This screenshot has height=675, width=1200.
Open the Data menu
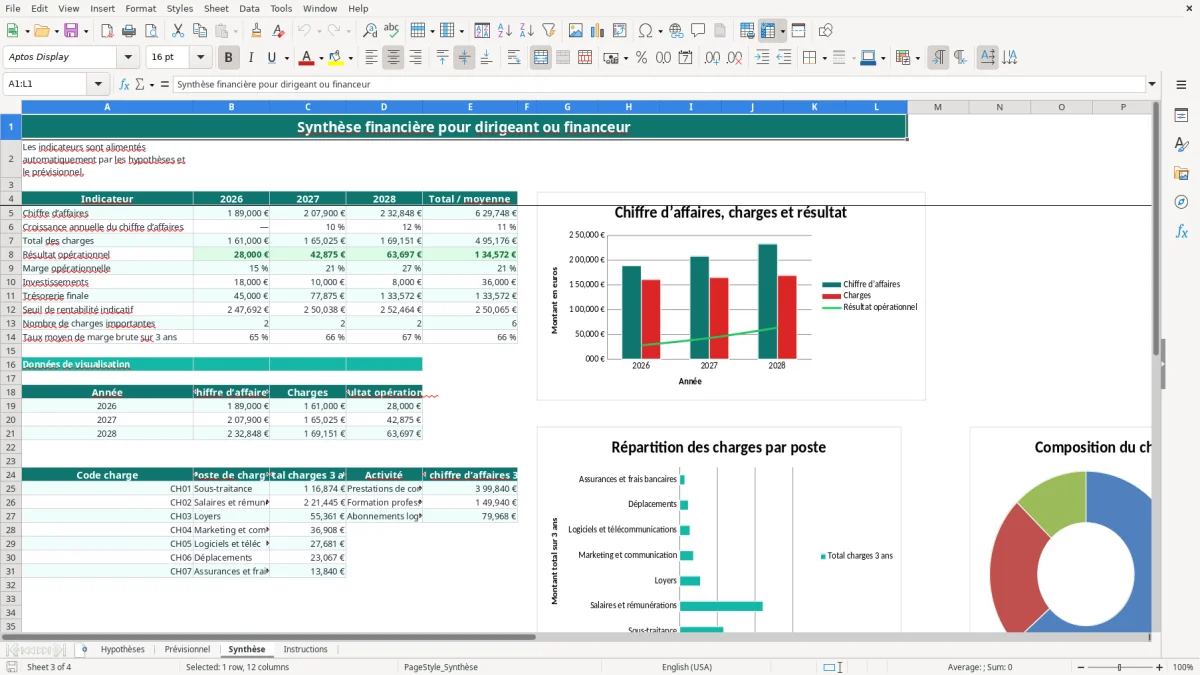pyautogui.click(x=249, y=8)
